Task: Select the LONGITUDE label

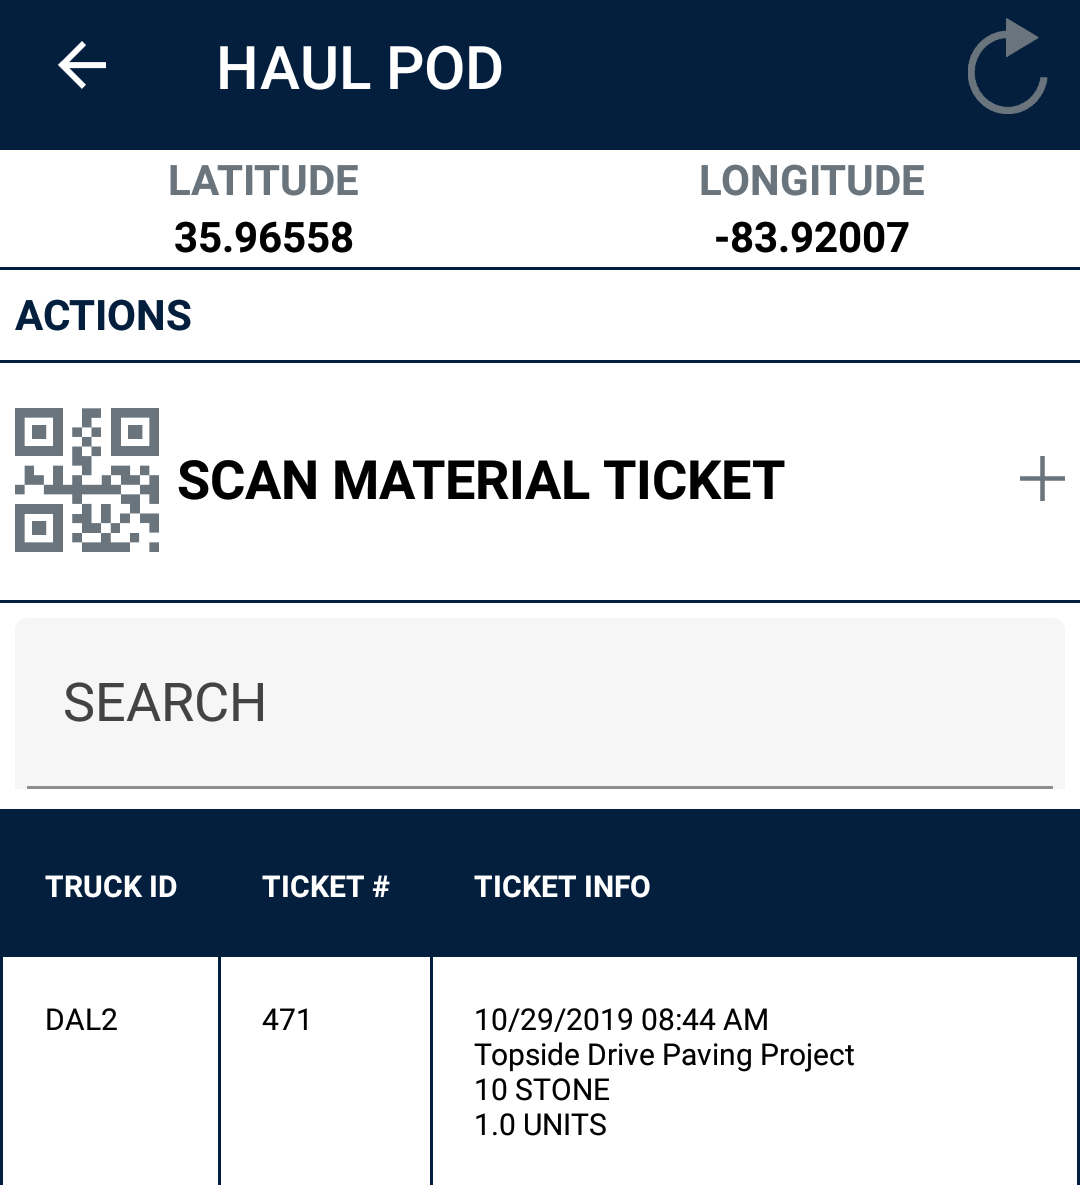Action: pyautogui.click(x=812, y=181)
